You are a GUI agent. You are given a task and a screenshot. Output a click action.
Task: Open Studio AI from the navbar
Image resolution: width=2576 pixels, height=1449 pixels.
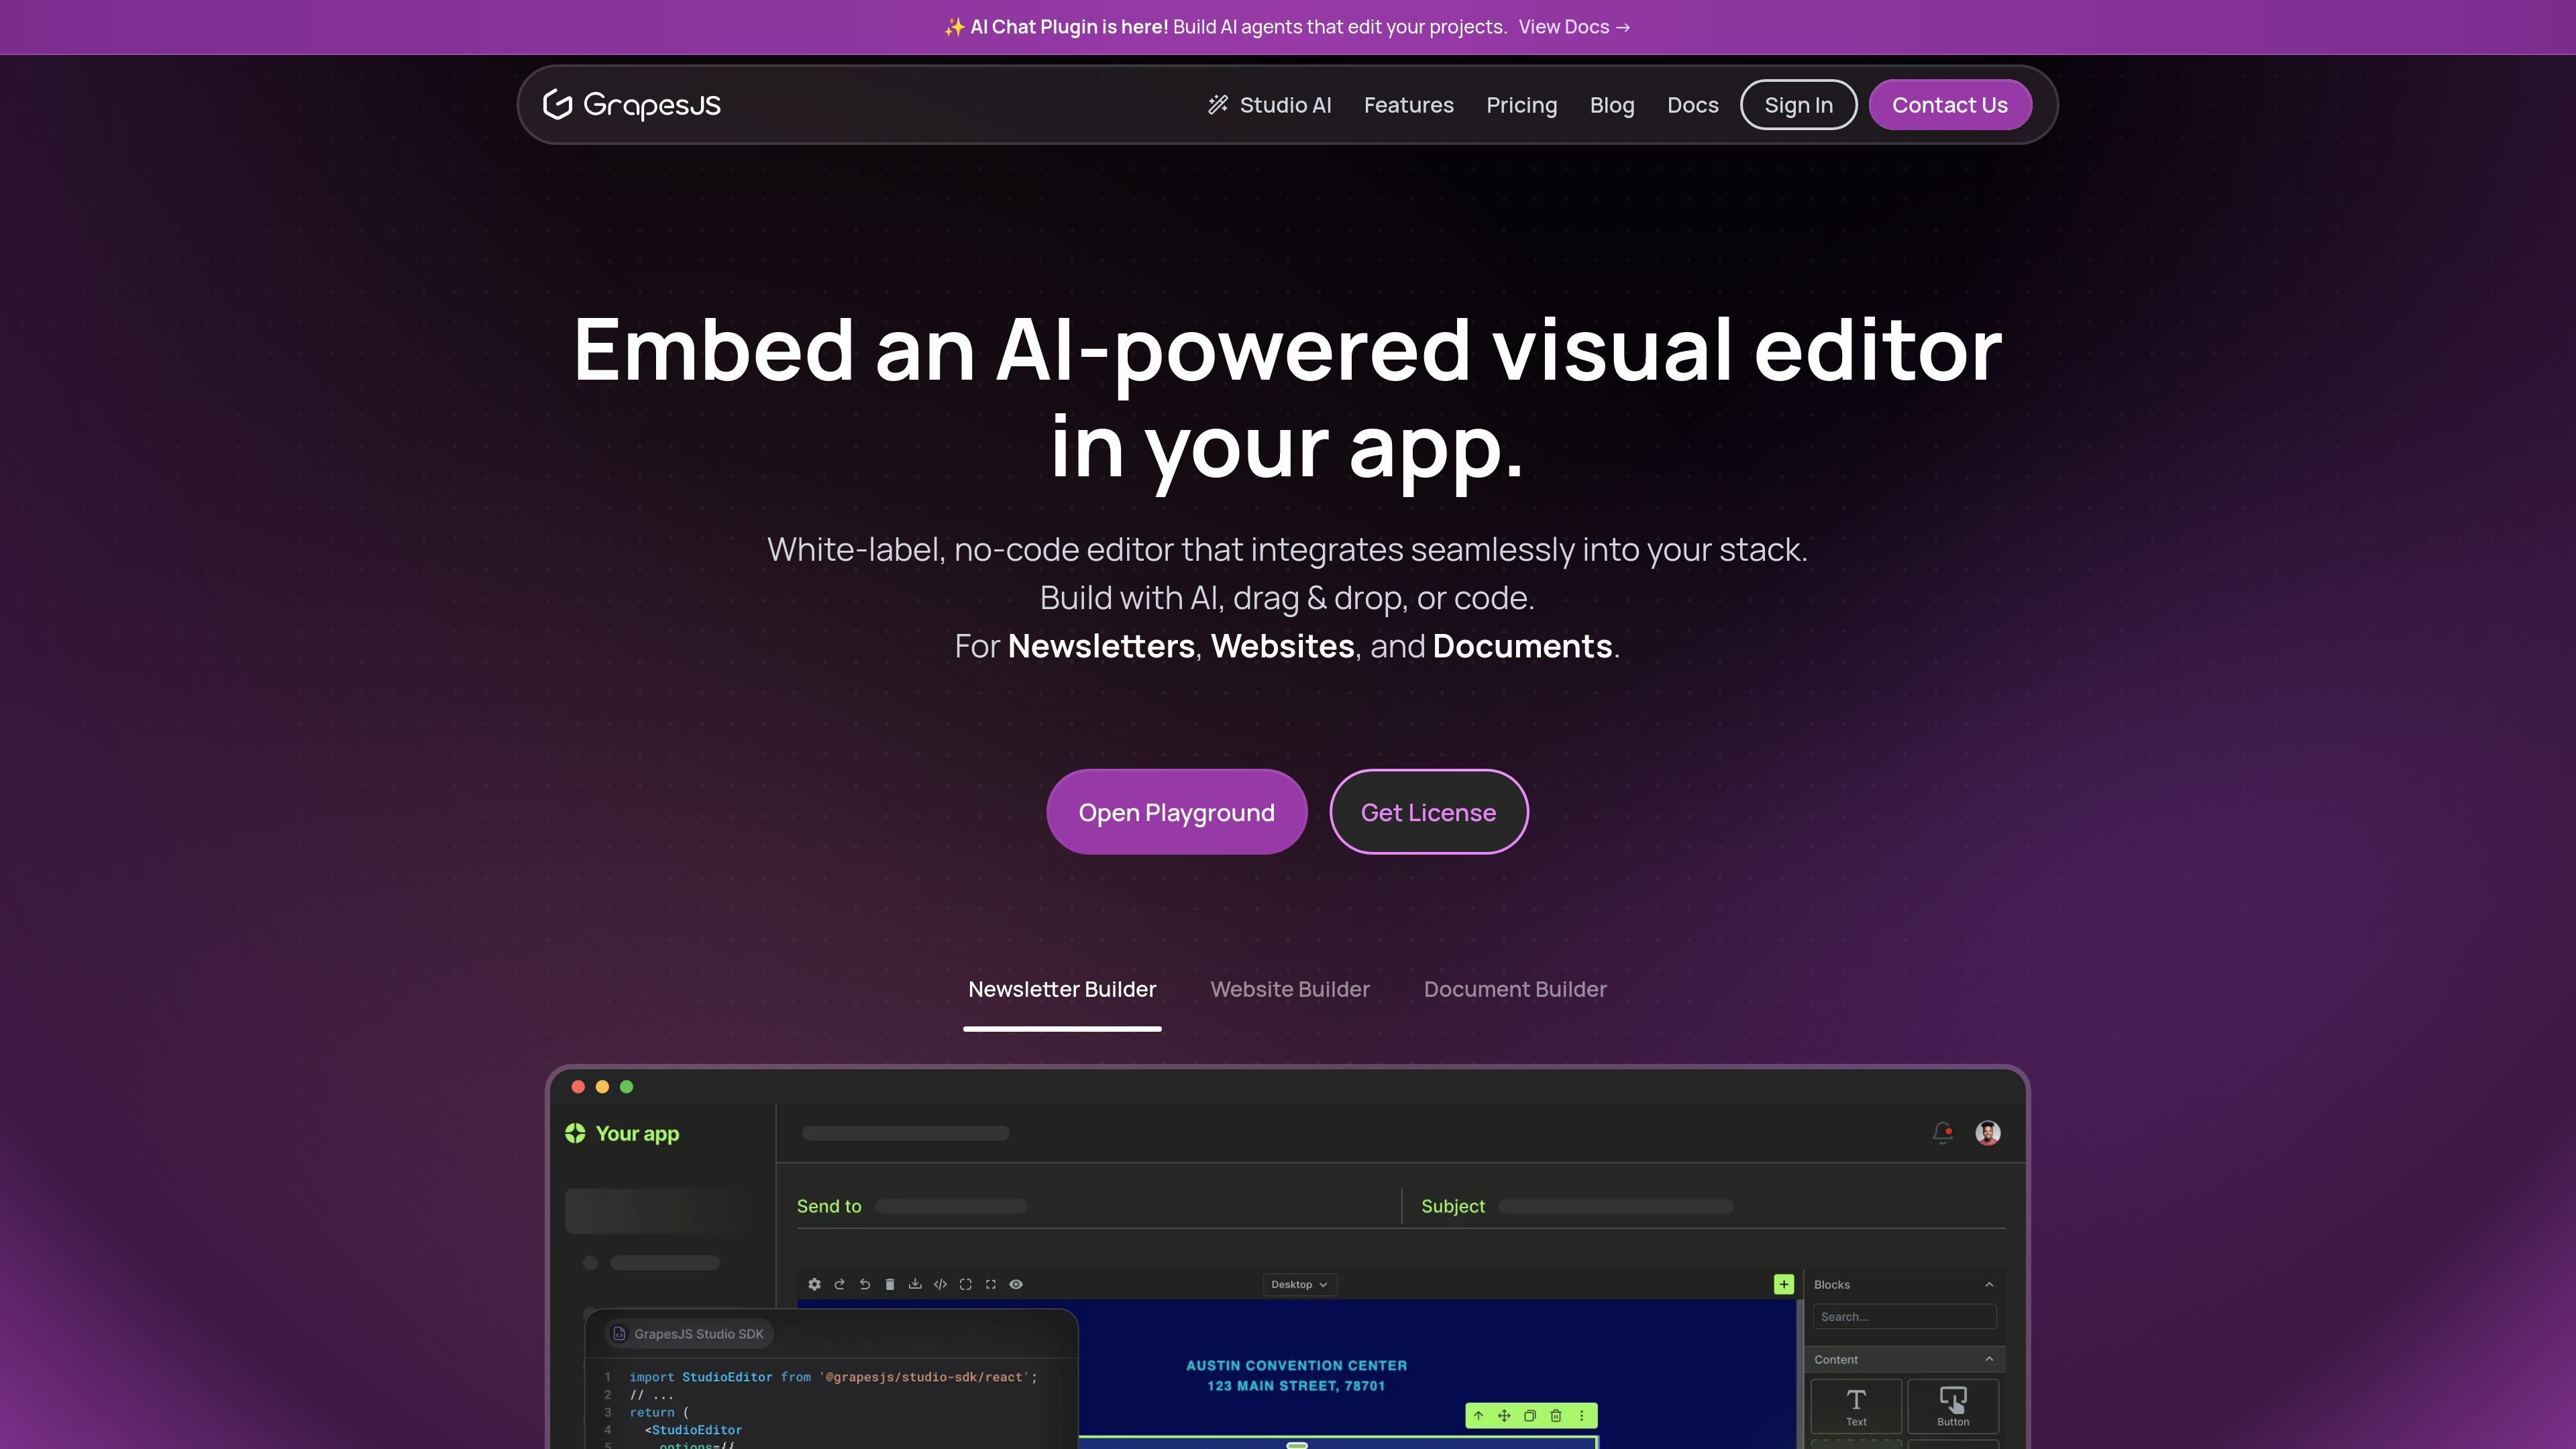point(1269,105)
